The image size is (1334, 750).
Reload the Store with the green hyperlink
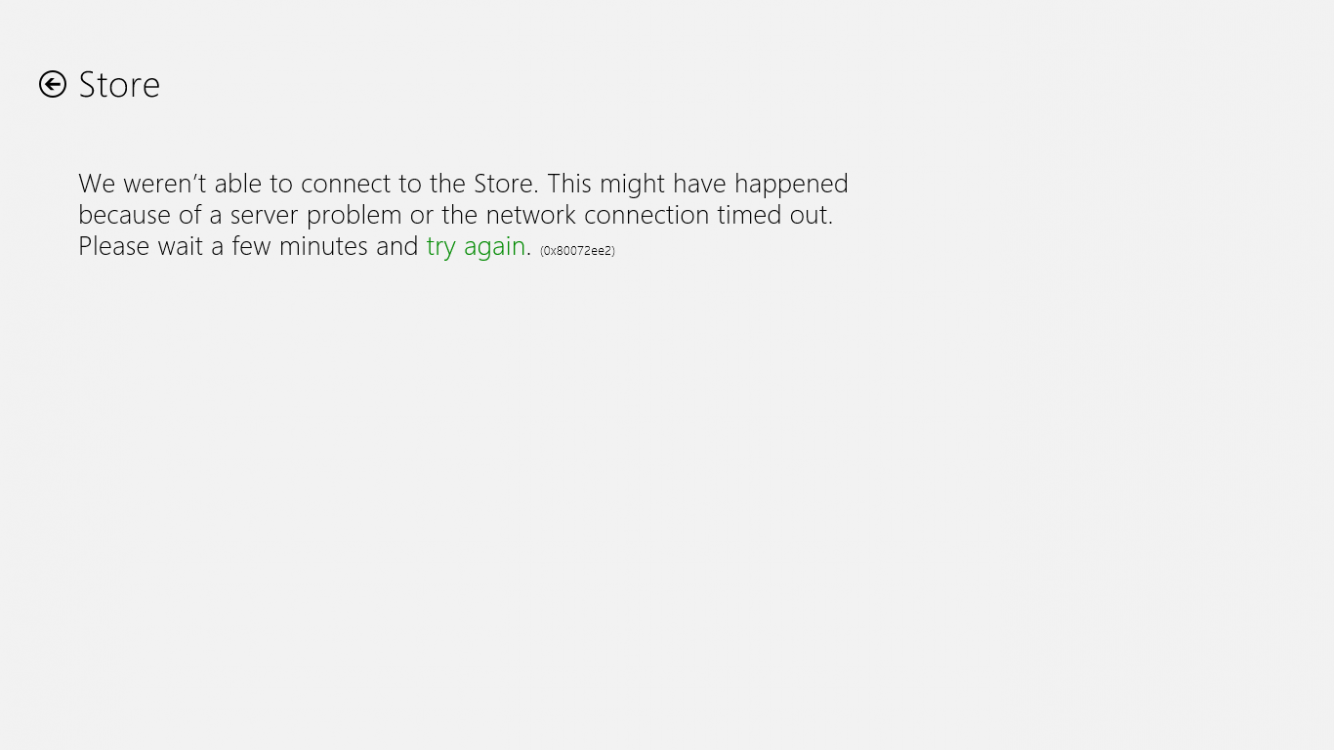click(x=476, y=246)
